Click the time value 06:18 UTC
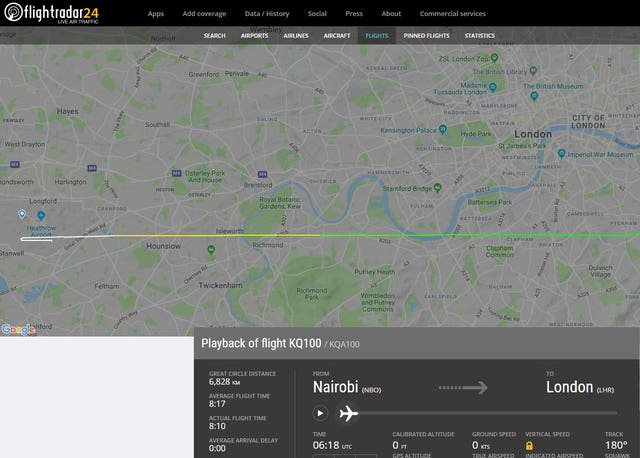 pyautogui.click(x=332, y=445)
